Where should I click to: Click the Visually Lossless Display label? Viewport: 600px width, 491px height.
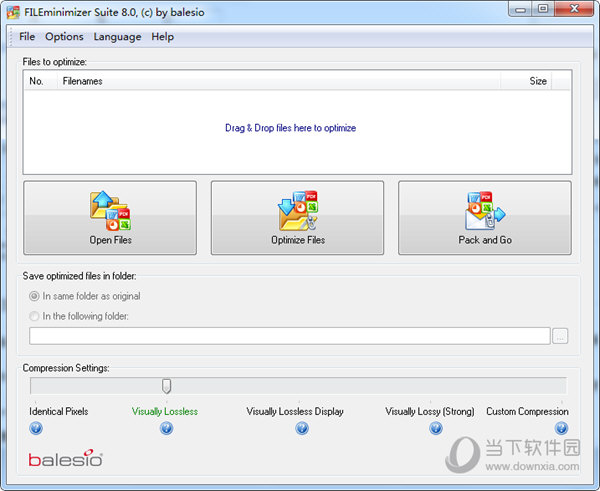point(295,411)
